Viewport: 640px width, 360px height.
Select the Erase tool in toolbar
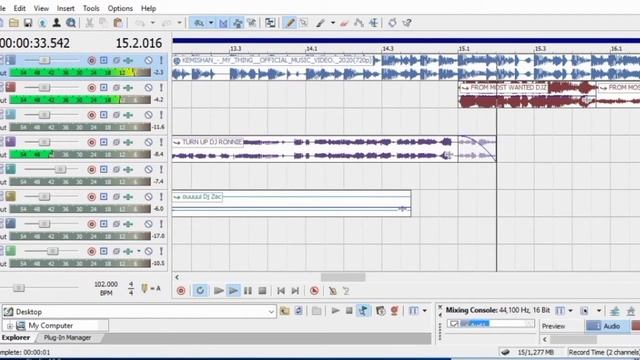coord(344,23)
